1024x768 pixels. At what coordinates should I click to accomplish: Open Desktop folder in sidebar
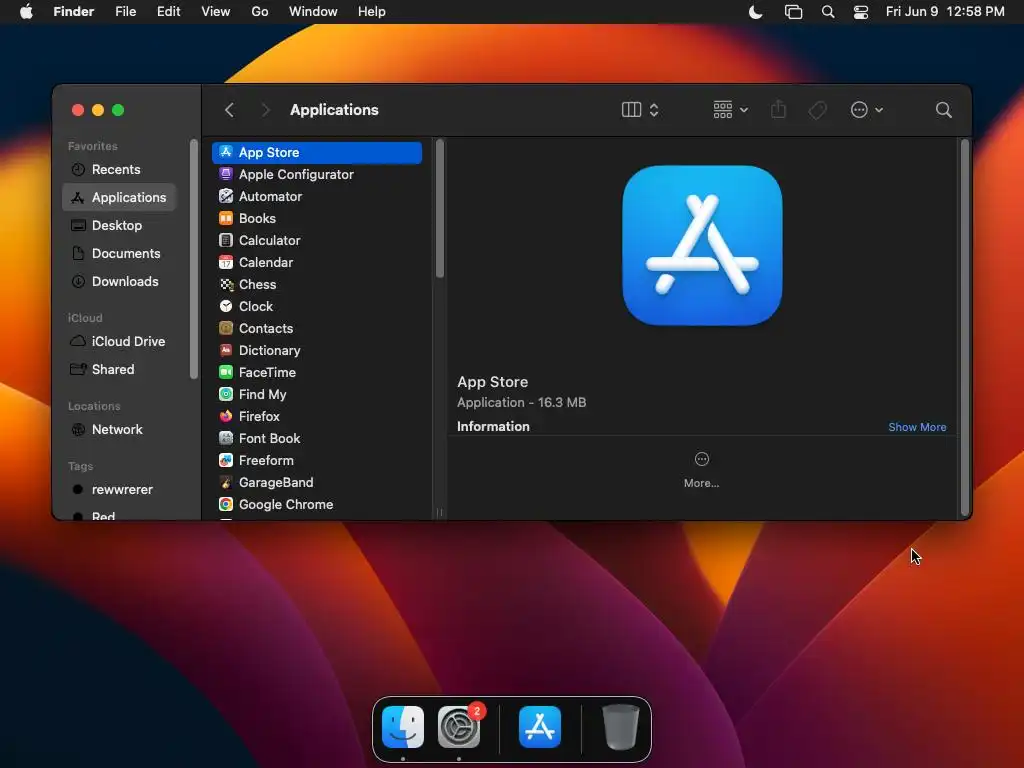[120, 225]
